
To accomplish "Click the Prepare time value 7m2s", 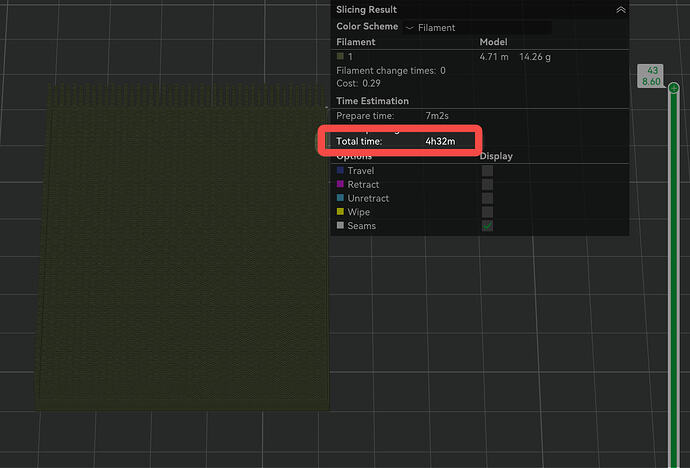I will point(437,116).
